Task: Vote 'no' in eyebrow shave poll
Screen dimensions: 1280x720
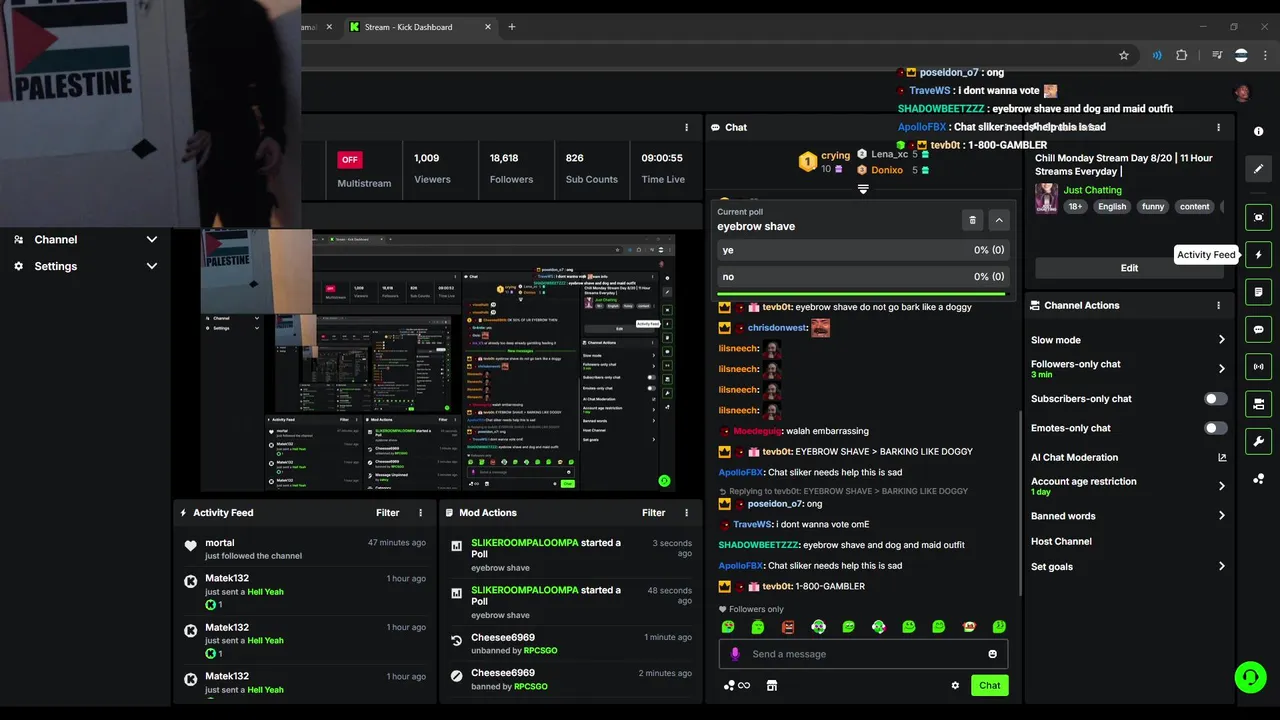Action: (x=862, y=277)
